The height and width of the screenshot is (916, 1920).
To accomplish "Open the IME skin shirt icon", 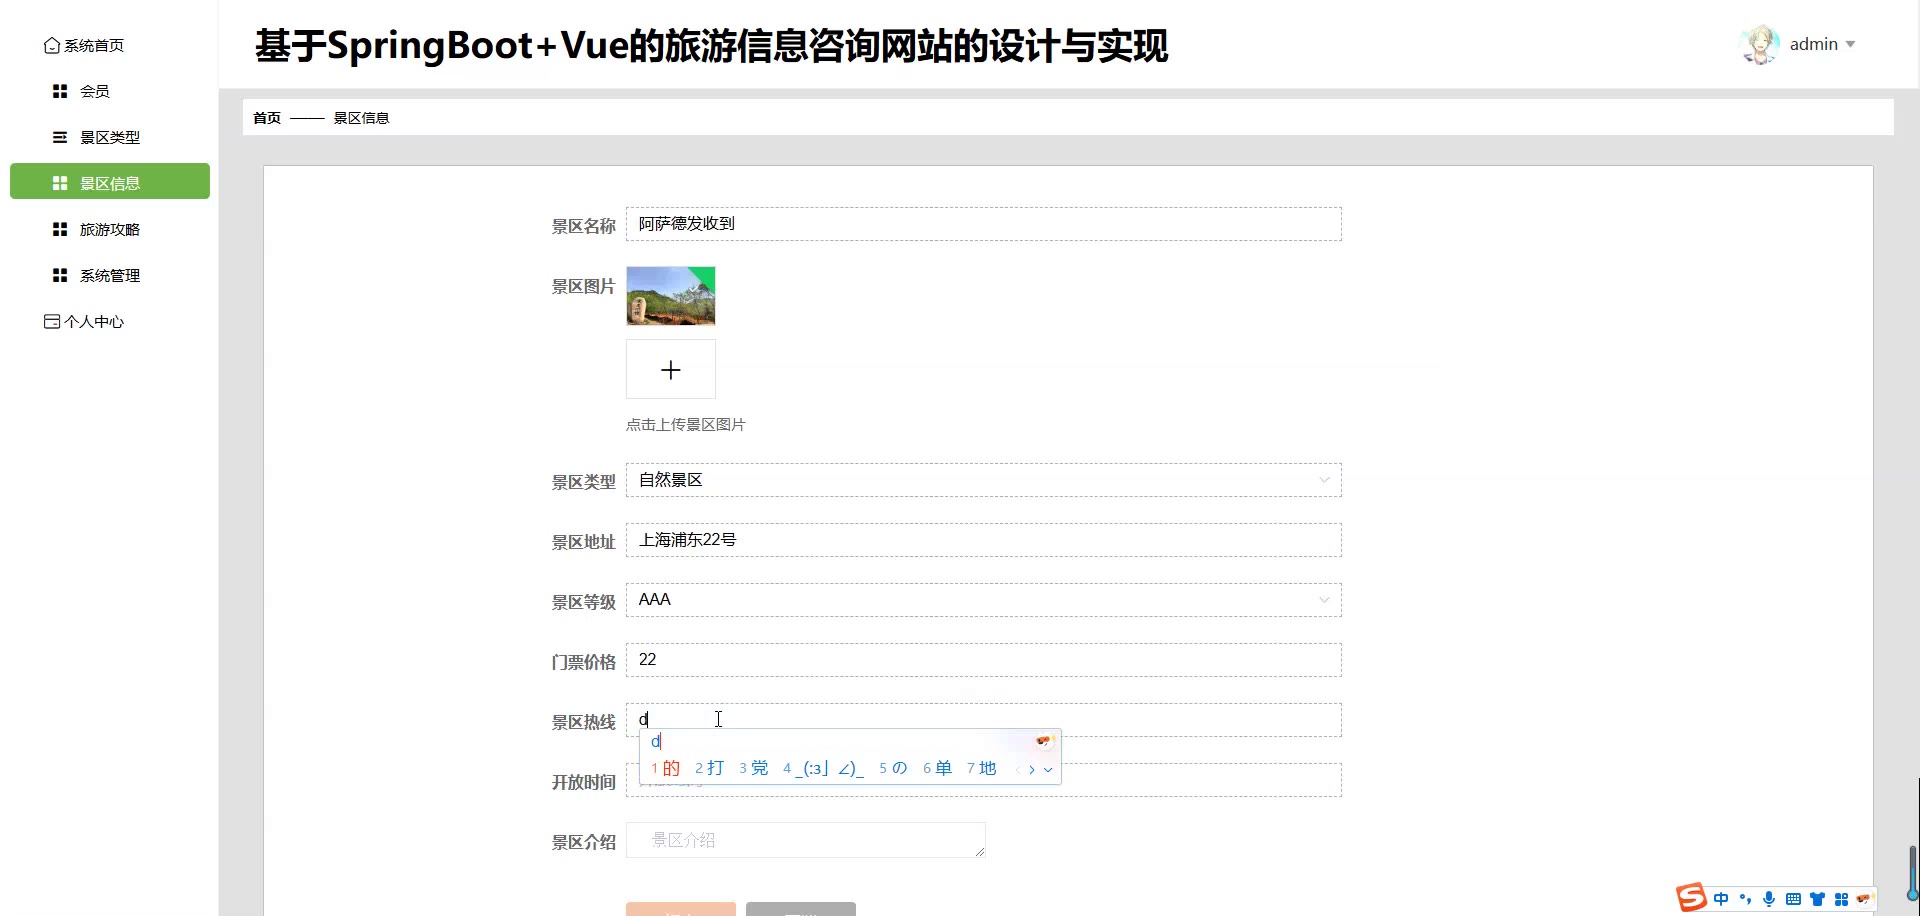I will (x=1817, y=899).
